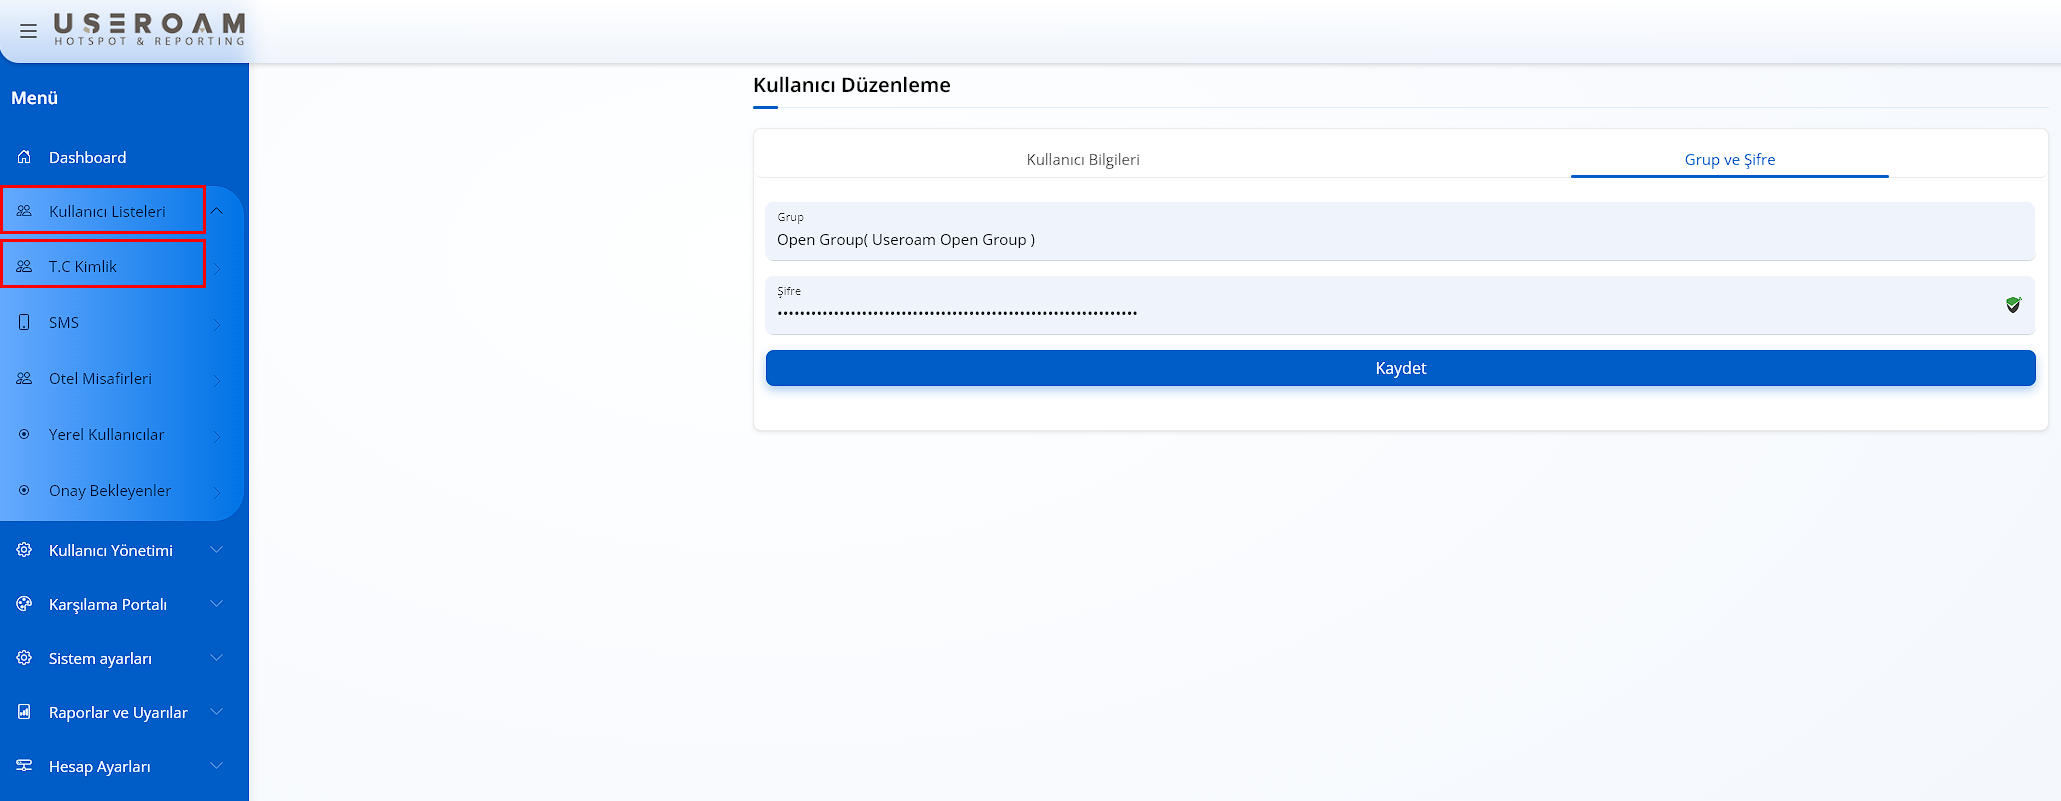Click the Sistem ayarları gear icon
Viewport: 2061px width, 801px height.
pyautogui.click(x=24, y=658)
